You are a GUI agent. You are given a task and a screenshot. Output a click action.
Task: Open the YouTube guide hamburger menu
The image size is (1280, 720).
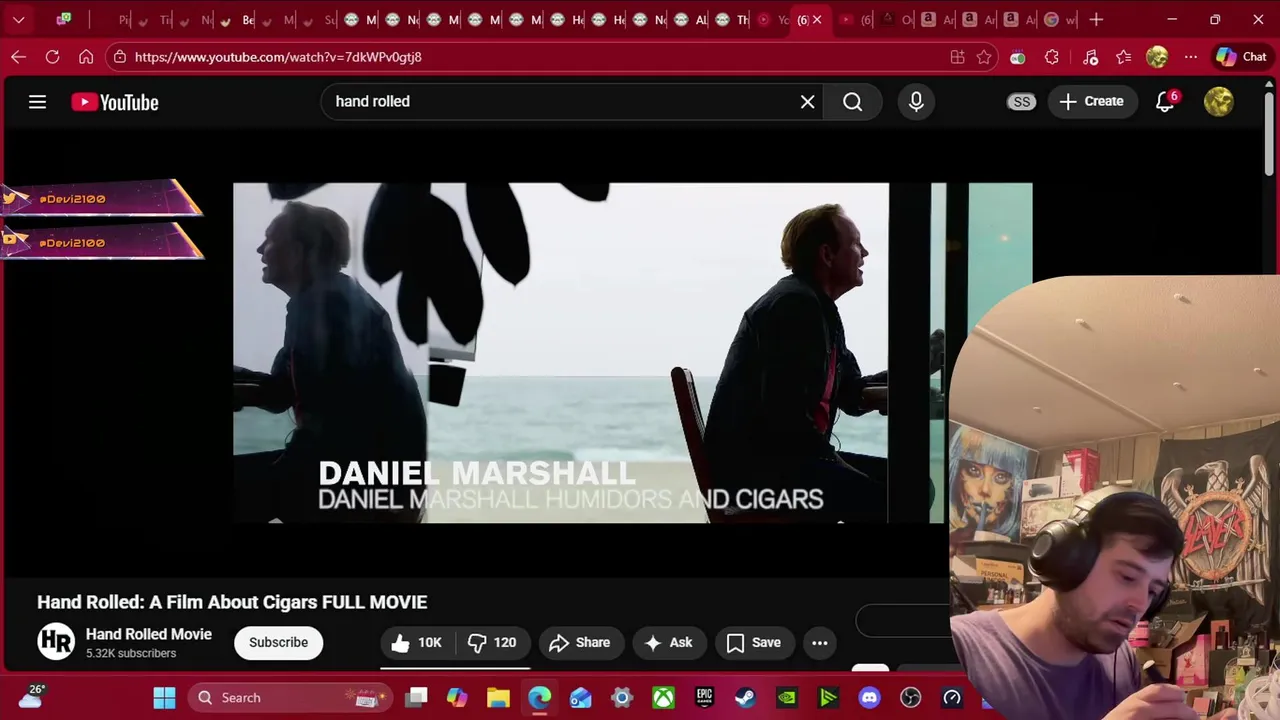[x=37, y=102]
